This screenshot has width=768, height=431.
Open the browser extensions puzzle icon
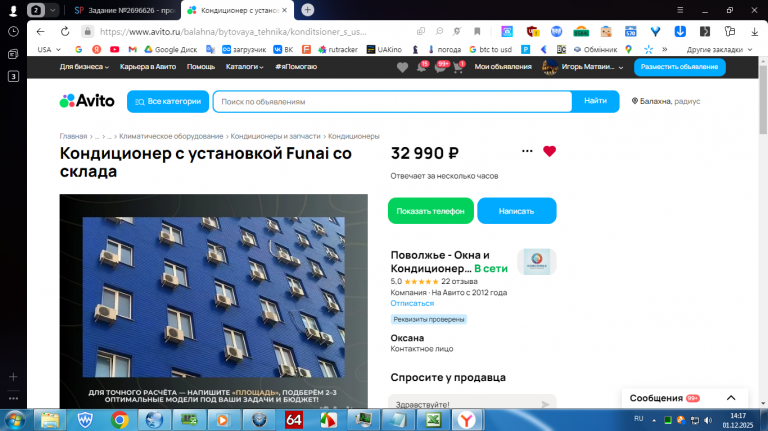[730, 32]
